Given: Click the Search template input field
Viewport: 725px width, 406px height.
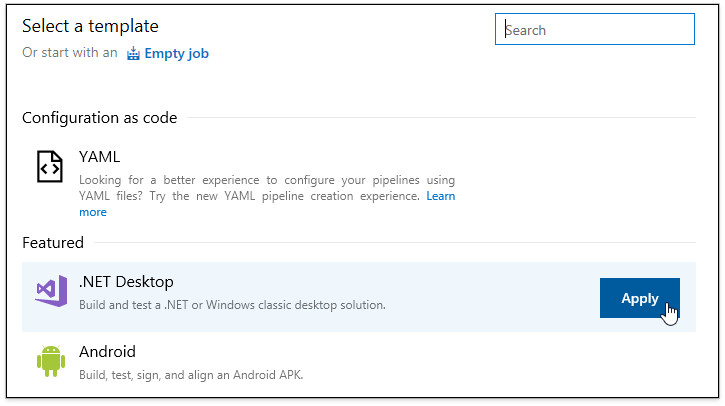Looking at the screenshot, I should [x=595, y=29].
